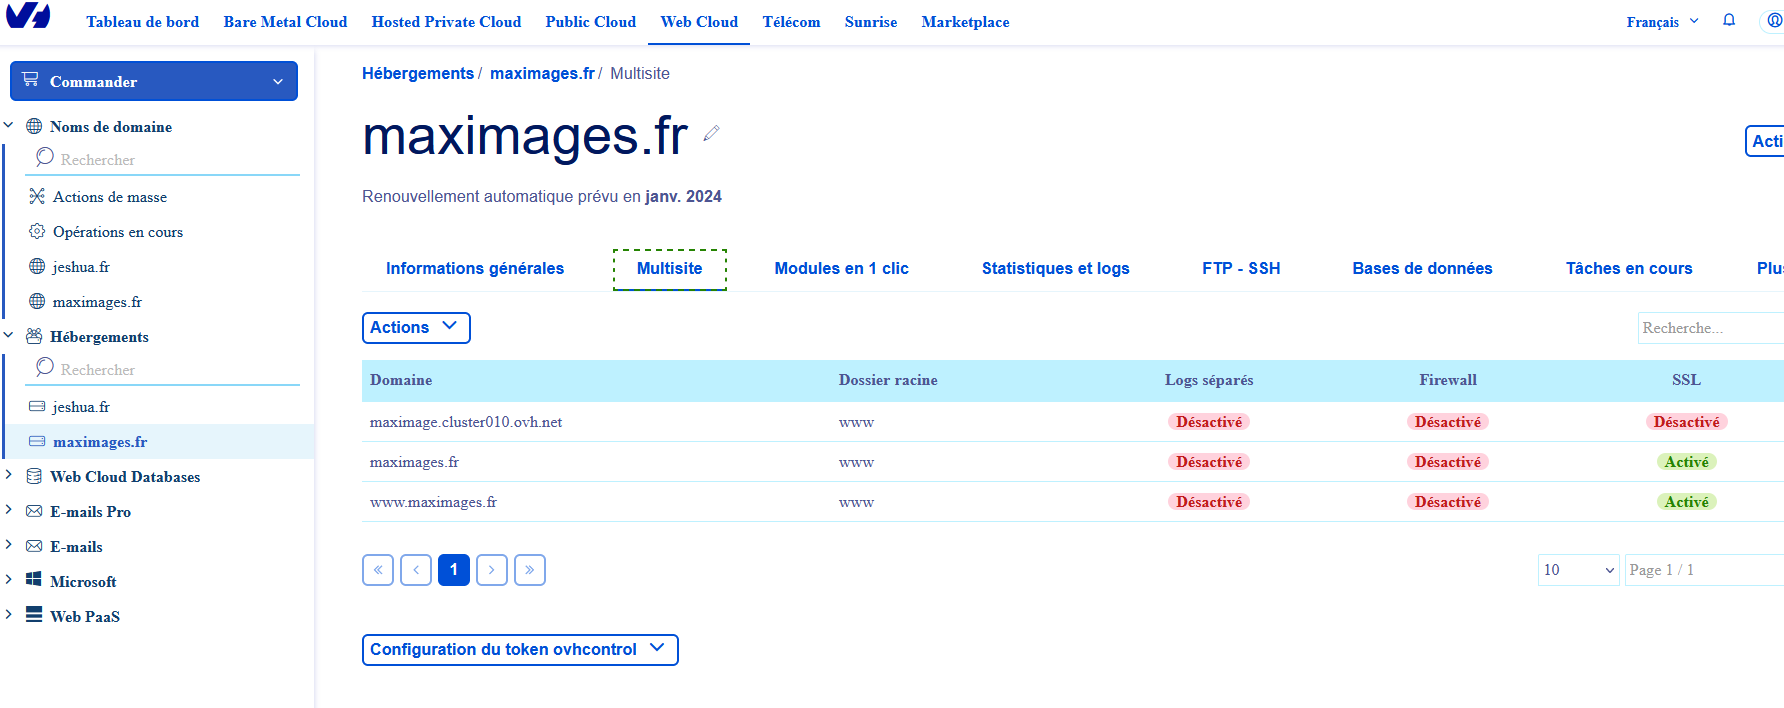Open the Actions dropdown above table
Screen dimensions: 1784x708
415,327
